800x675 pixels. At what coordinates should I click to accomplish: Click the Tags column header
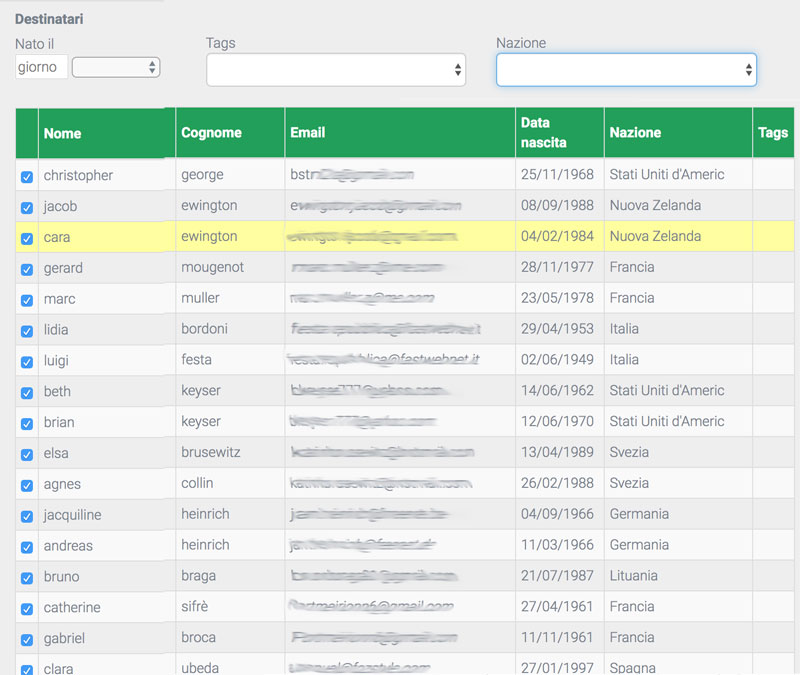[773, 133]
